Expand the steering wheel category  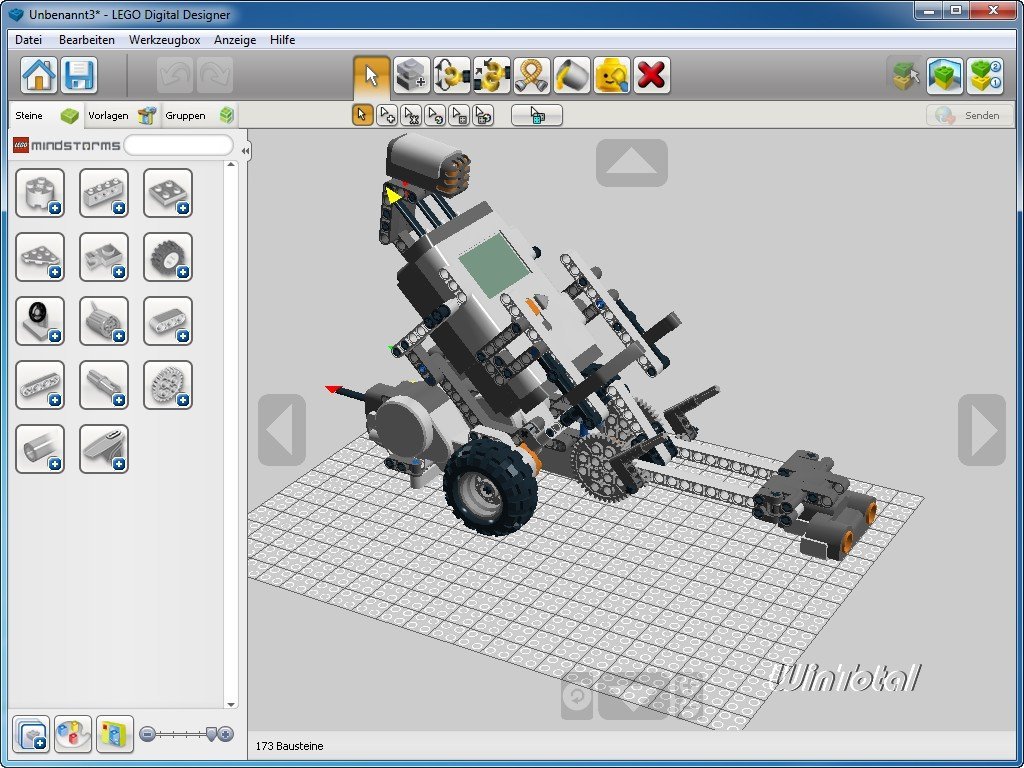[40, 321]
